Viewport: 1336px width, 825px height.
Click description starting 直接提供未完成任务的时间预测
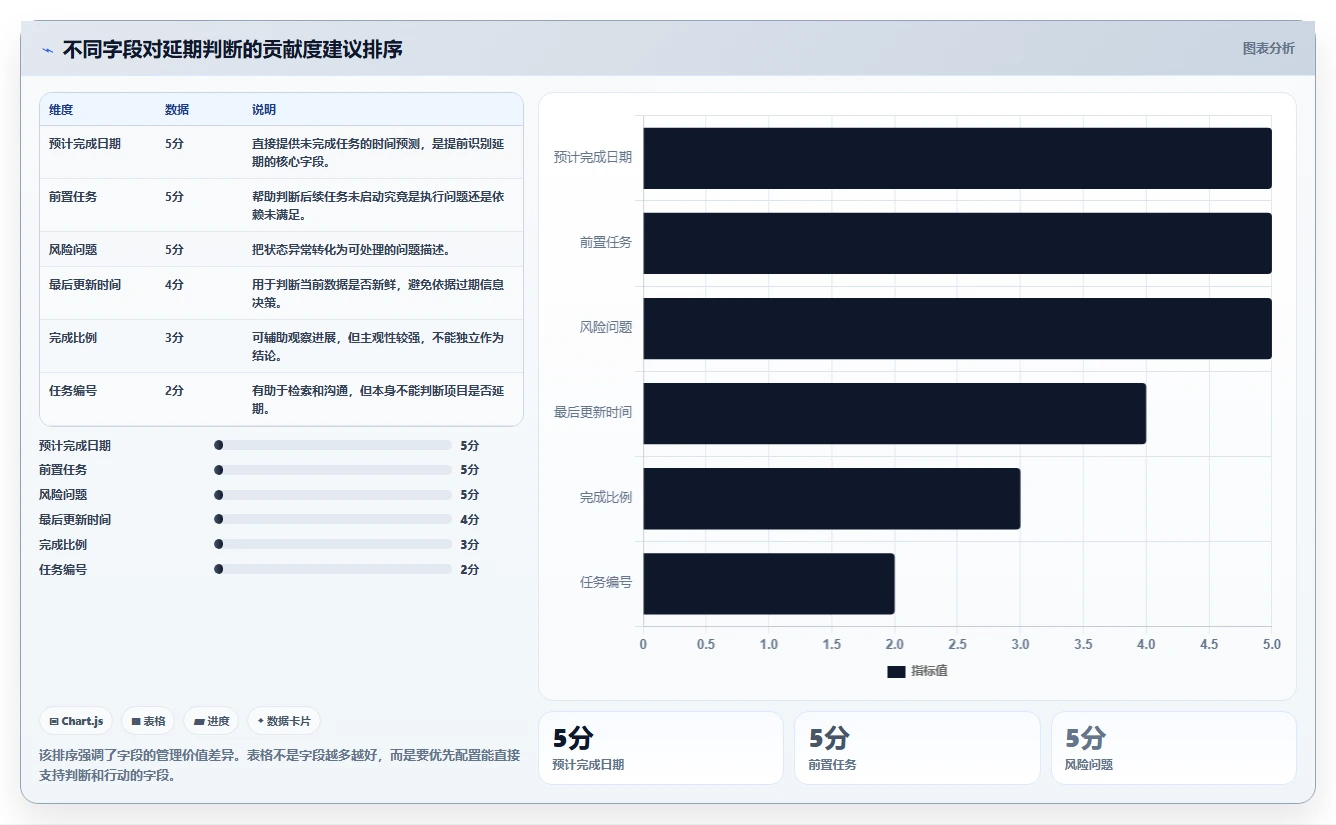click(x=378, y=152)
